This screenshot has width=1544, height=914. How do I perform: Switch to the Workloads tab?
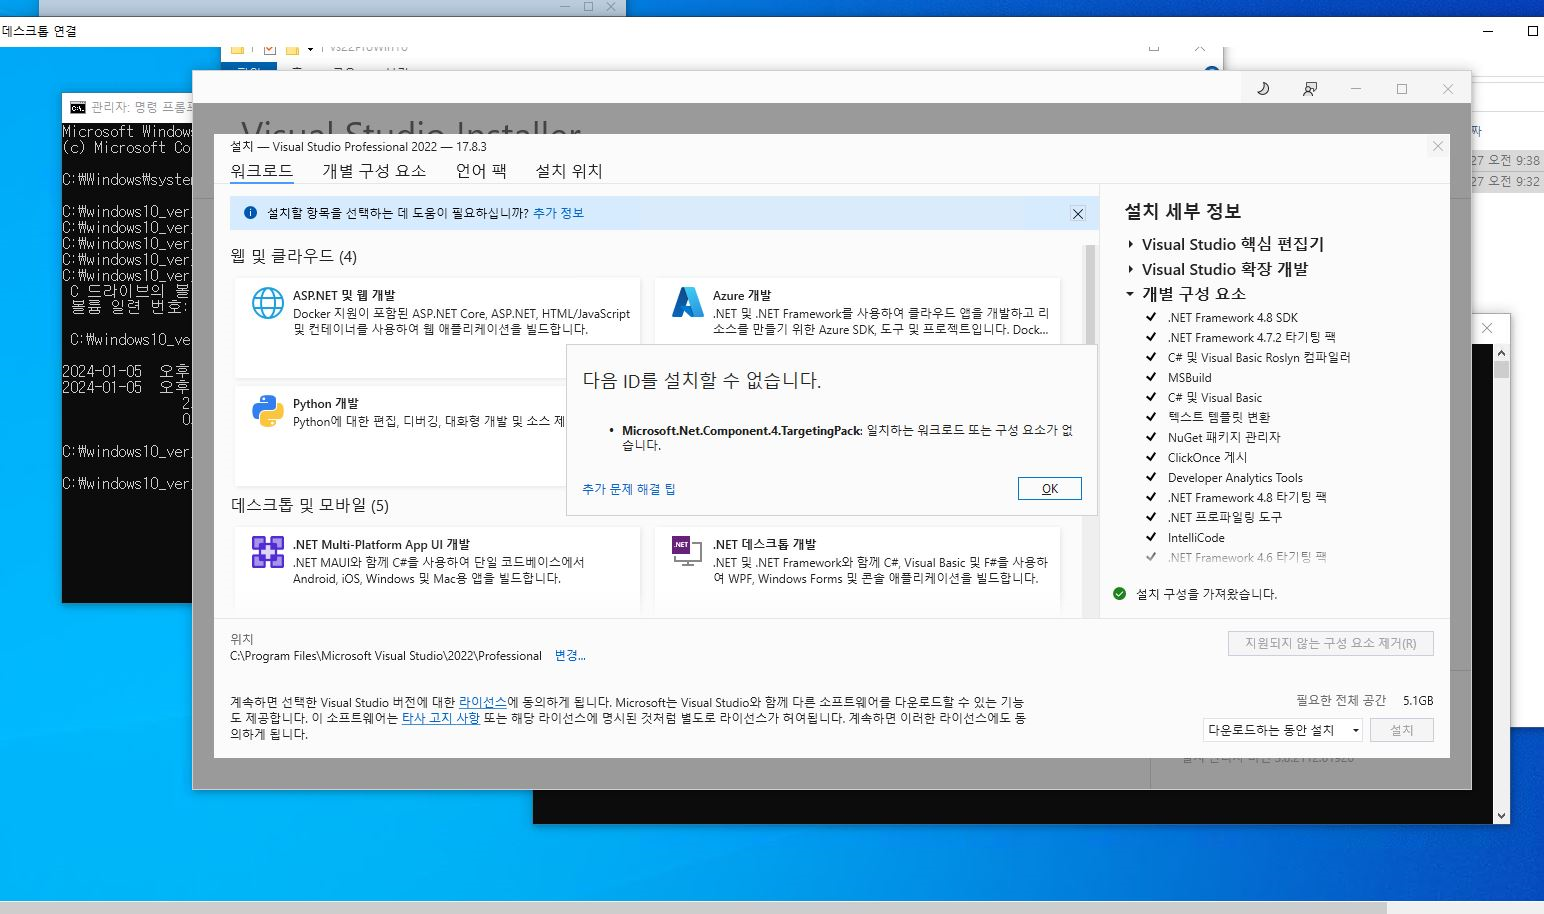(x=261, y=171)
